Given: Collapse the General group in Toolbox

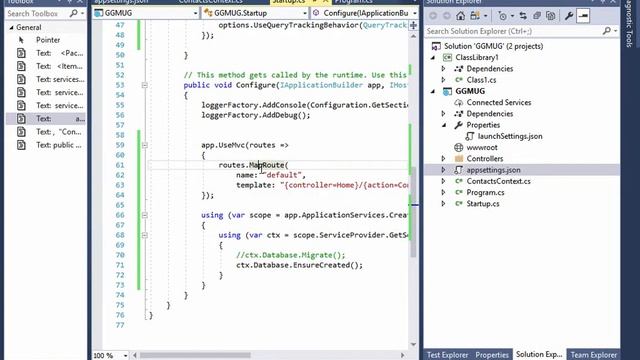Looking at the screenshot, I should 11,27.
